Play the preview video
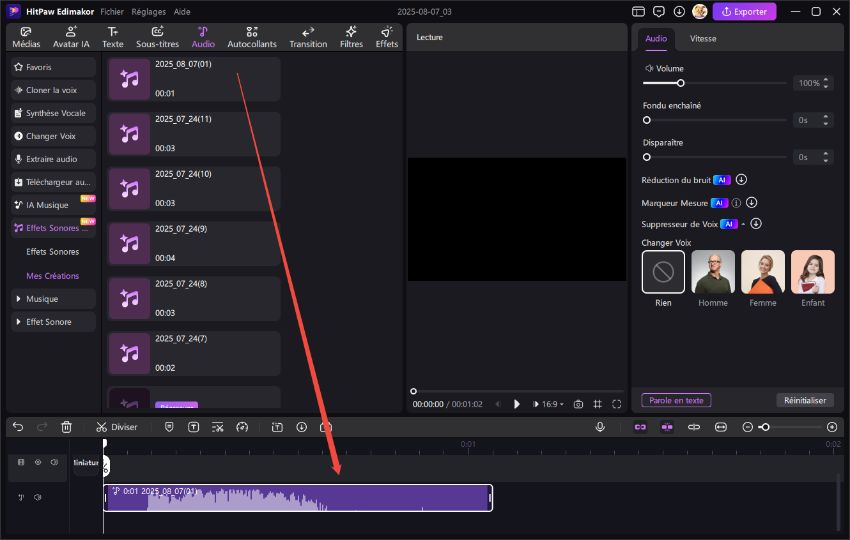The image size is (850, 540). click(517, 404)
